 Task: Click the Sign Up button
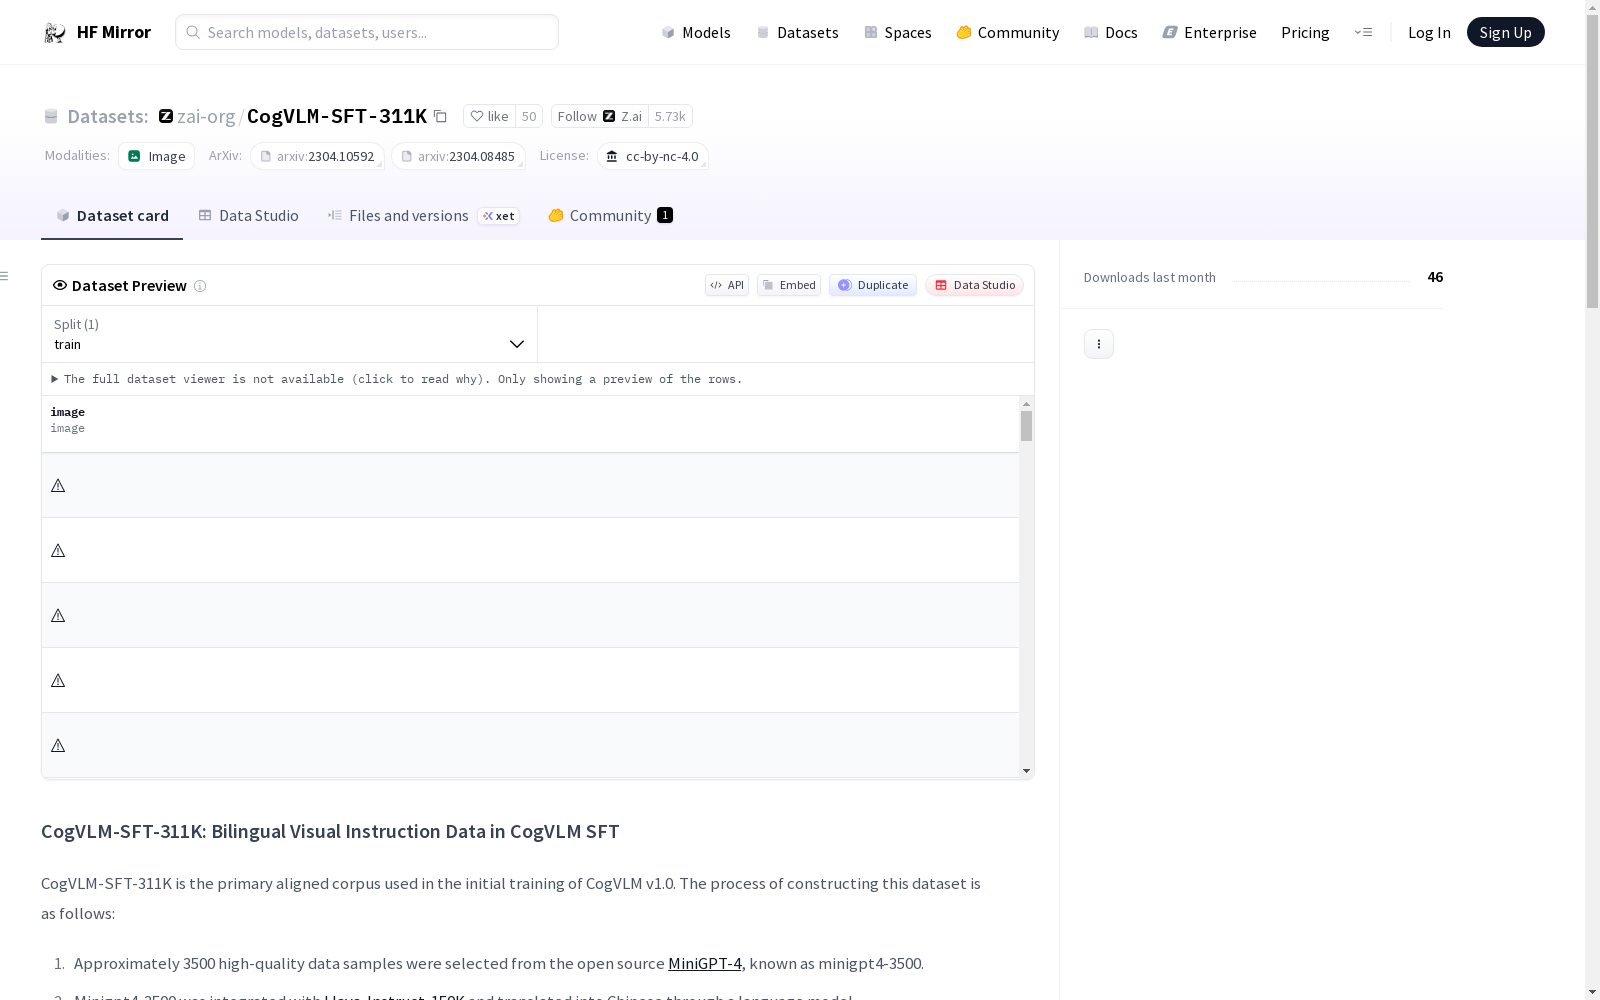tap(1505, 32)
